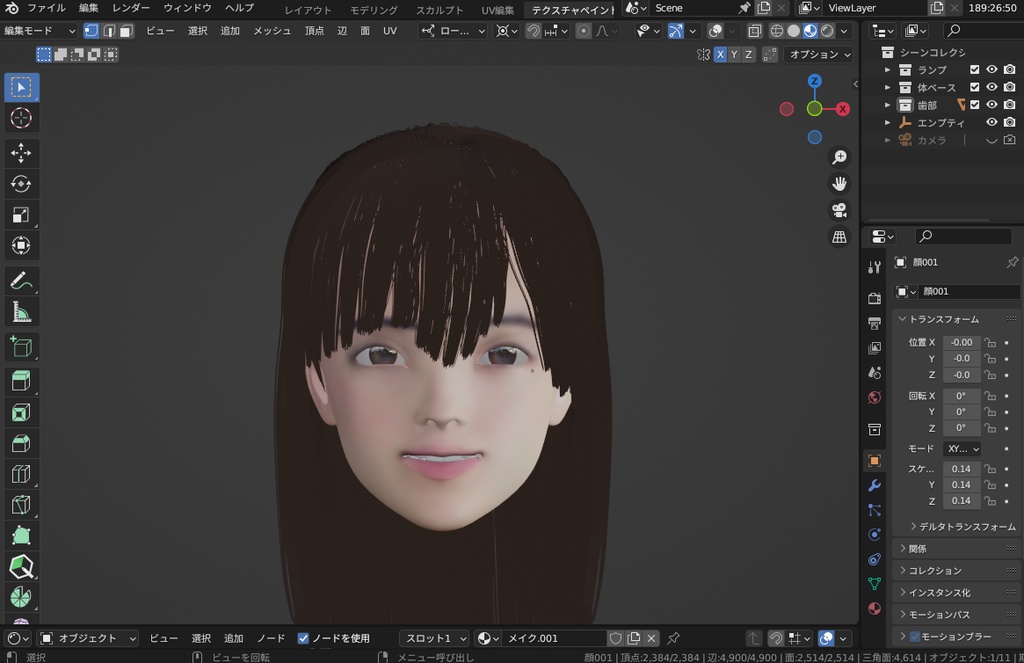Expand the 関係 panel
The height and width of the screenshot is (663, 1024).
918,548
